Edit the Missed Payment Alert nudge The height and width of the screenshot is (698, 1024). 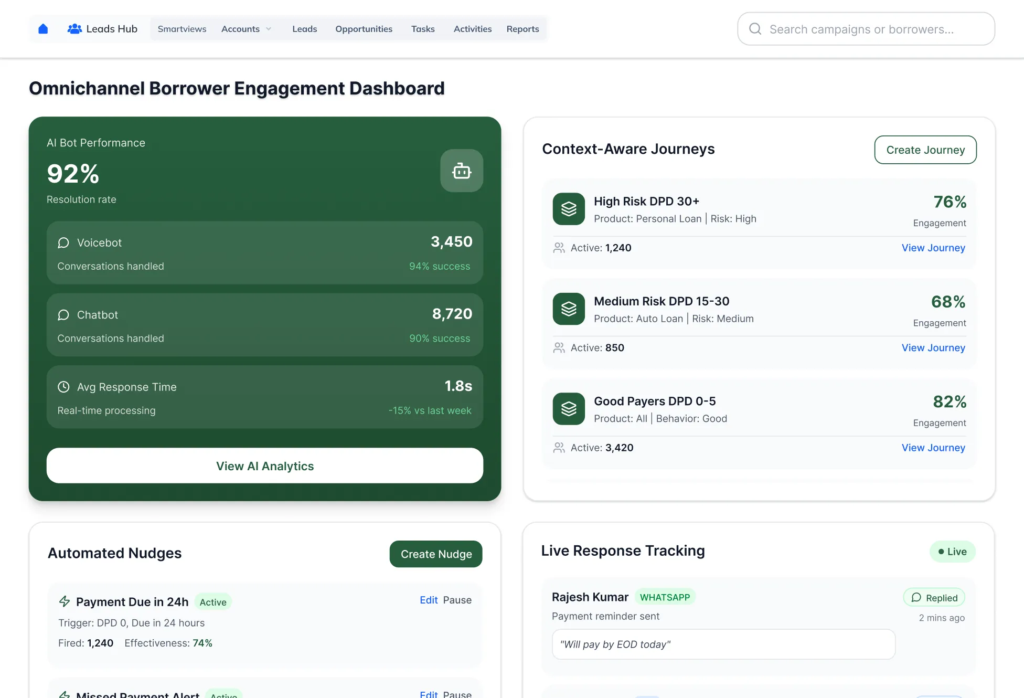coord(428,693)
